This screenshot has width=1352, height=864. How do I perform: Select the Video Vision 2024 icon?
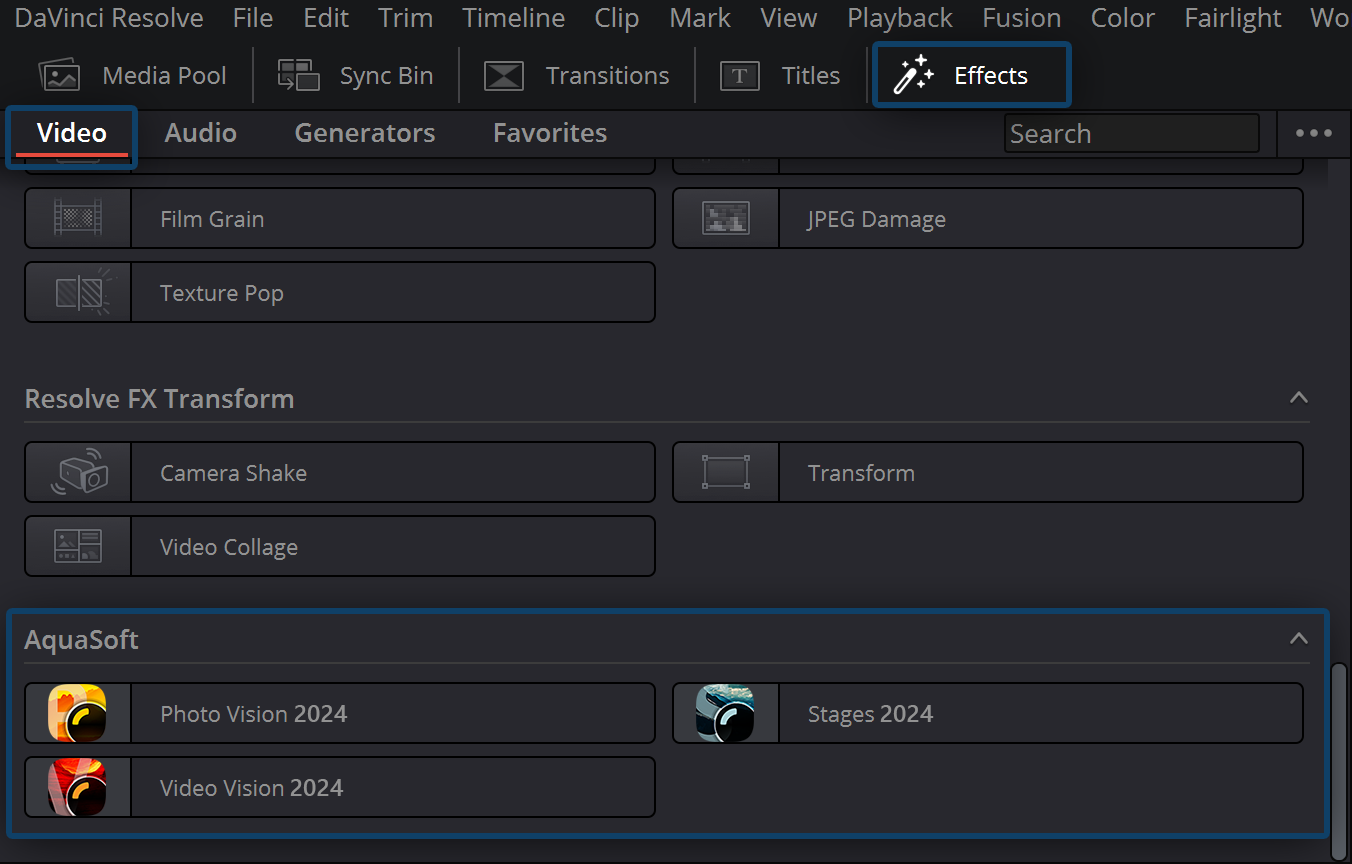click(77, 787)
